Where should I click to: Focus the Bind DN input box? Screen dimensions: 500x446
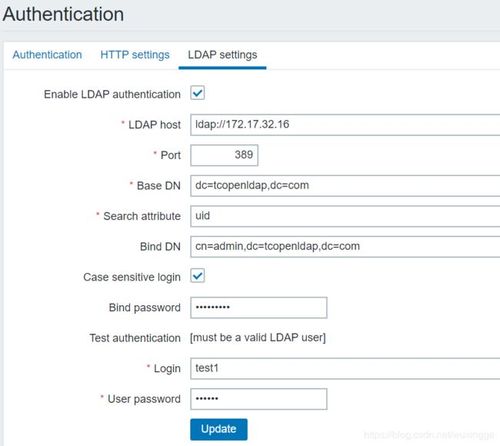pyautogui.click(x=345, y=247)
